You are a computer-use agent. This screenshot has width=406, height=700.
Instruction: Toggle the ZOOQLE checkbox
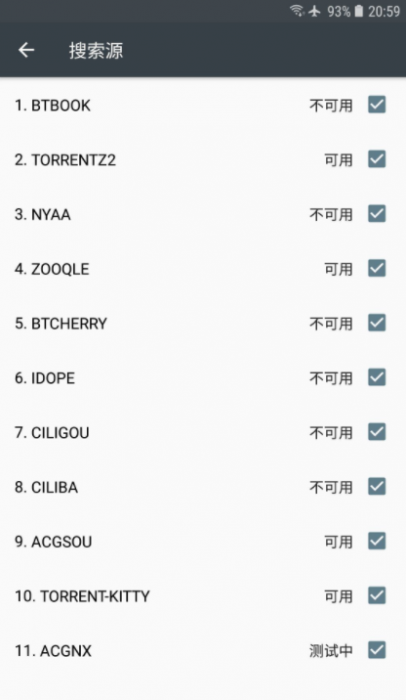[377, 268]
